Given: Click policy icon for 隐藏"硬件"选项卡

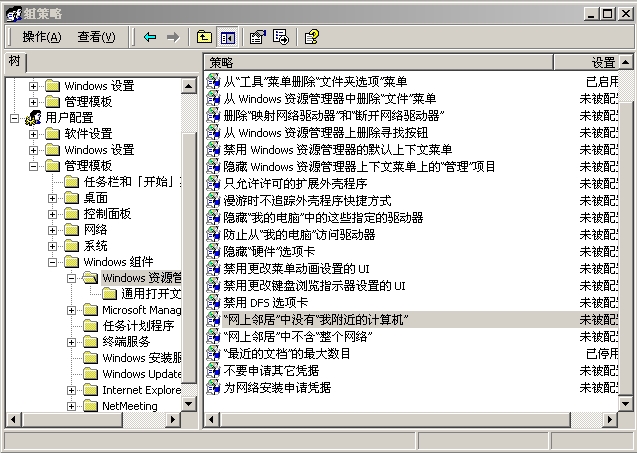Looking at the screenshot, I should coord(213,251).
